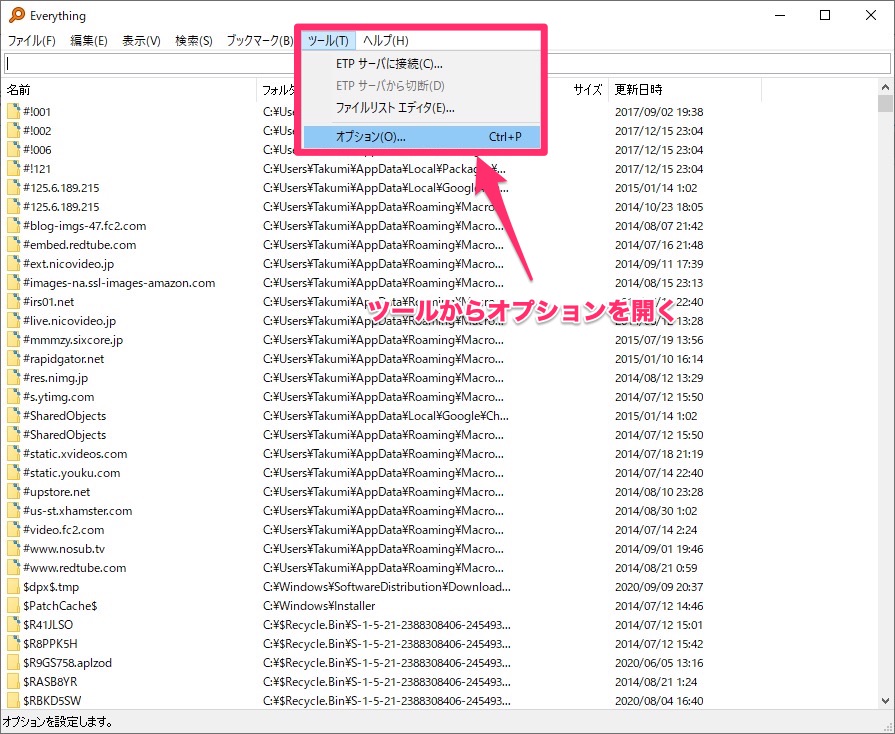Open the ブックマーク(B) menu
Screen dimensions: 895x734
tap(259, 41)
